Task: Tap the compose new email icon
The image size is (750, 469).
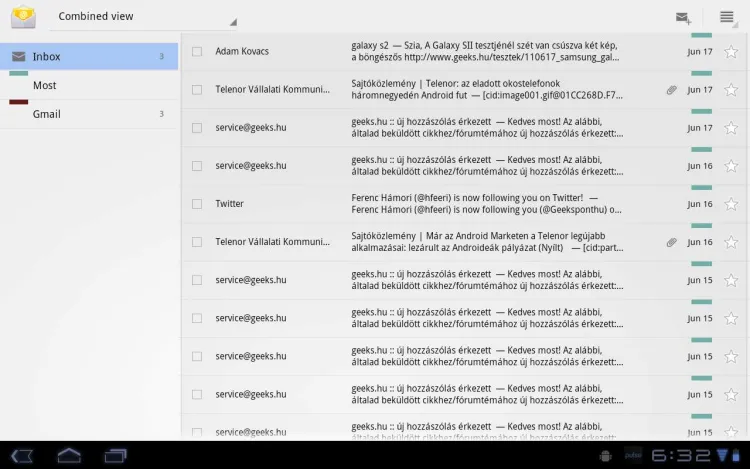Action: (684, 17)
